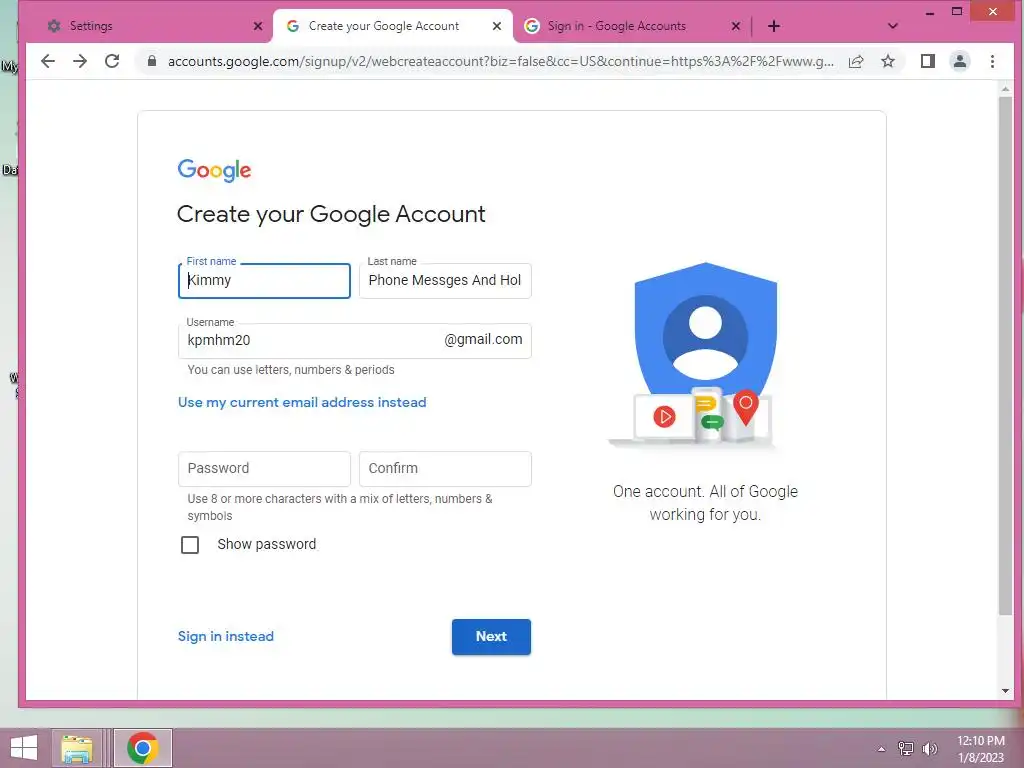Click the Username field
The image size is (1024, 768).
(x=355, y=340)
